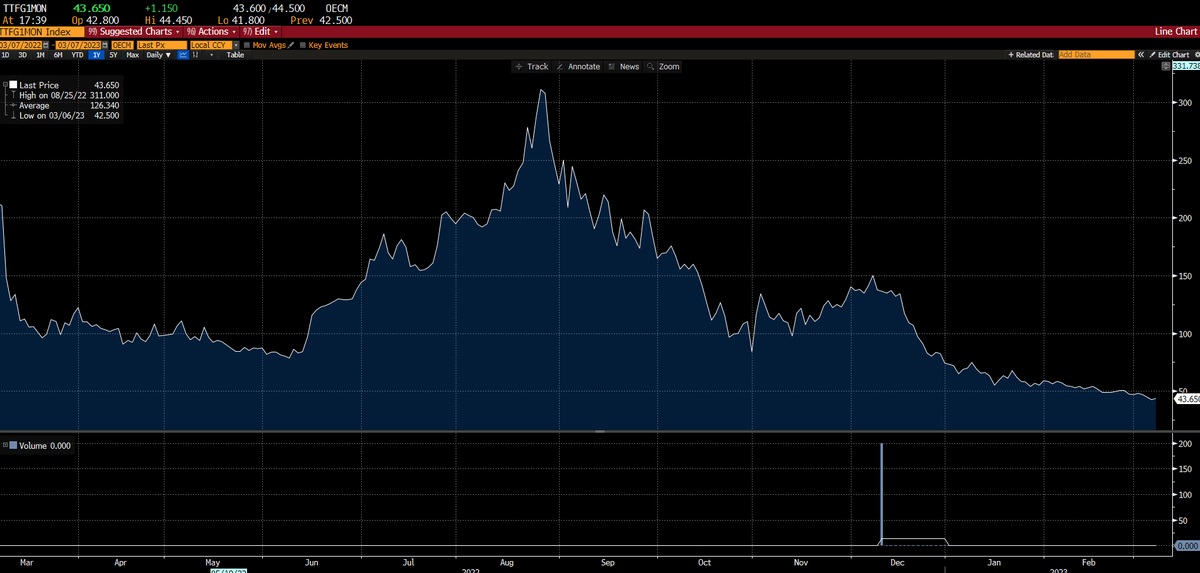Viewport: 1200px width, 573px height.
Task: Click the Add Data input field
Action: pyautogui.click(x=1096, y=55)
